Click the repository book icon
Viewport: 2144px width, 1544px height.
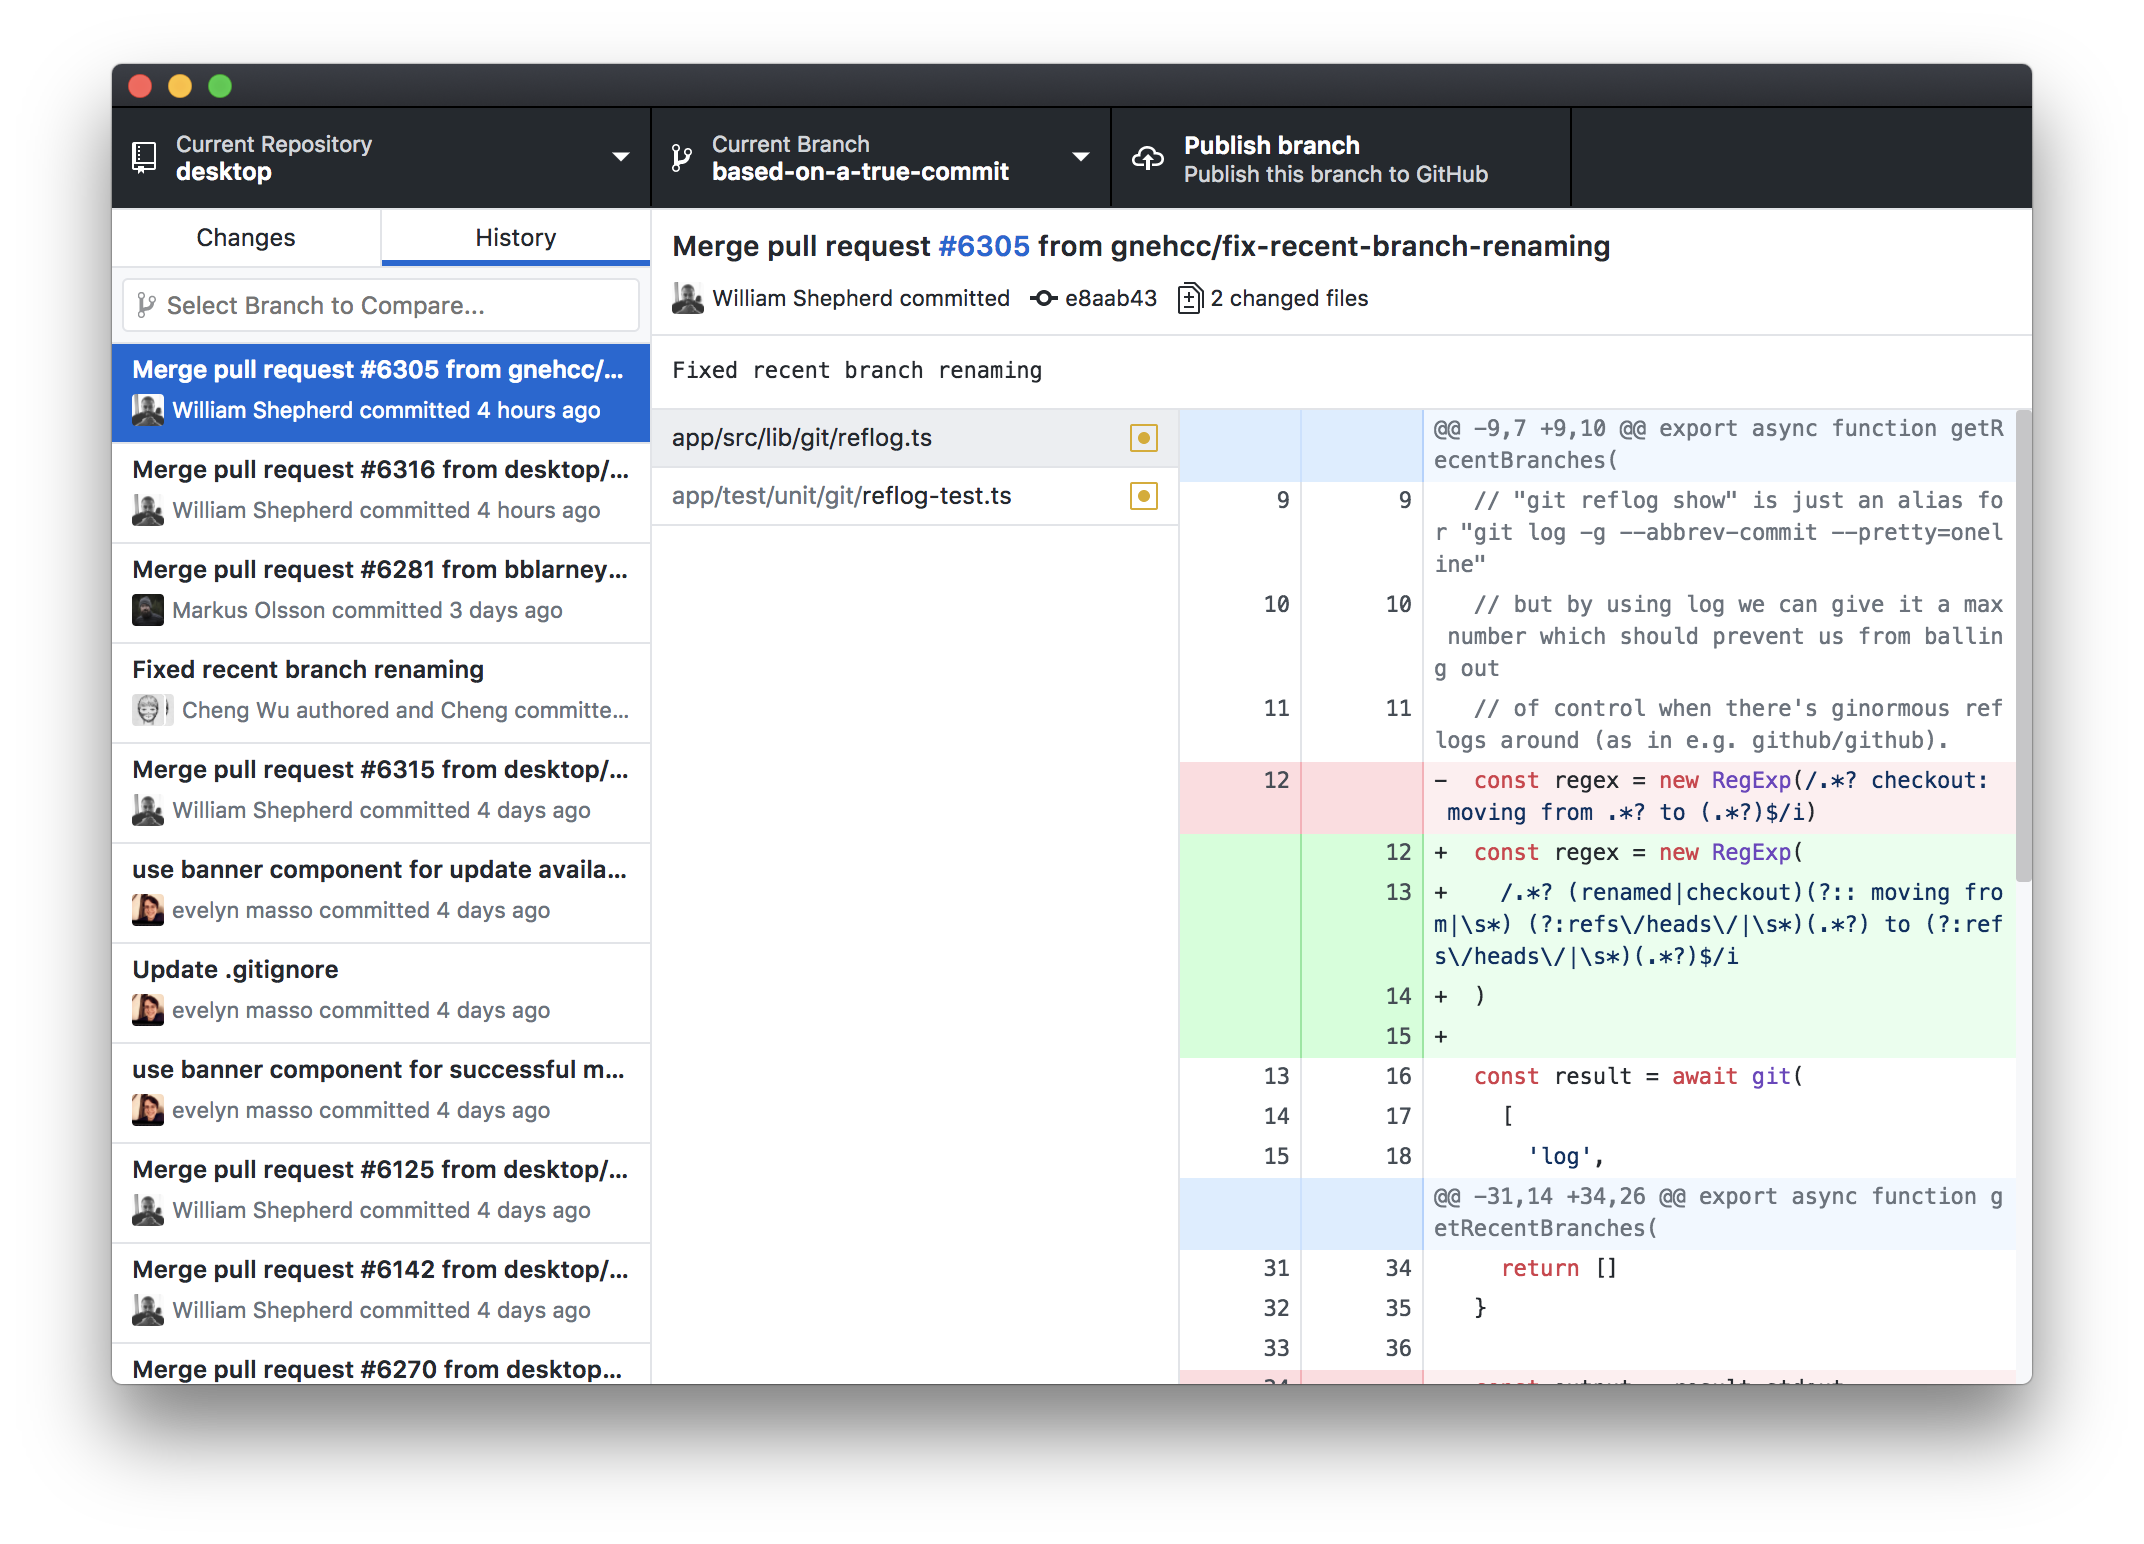pos(144,157)
